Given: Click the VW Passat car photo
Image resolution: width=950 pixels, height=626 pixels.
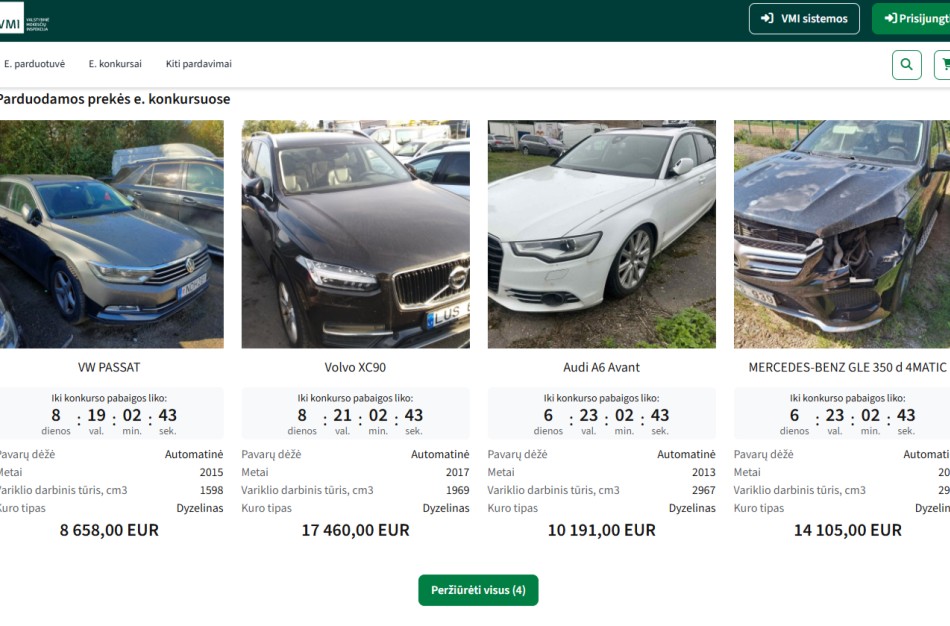Looking at the screenshot, I should coord(109,234).
